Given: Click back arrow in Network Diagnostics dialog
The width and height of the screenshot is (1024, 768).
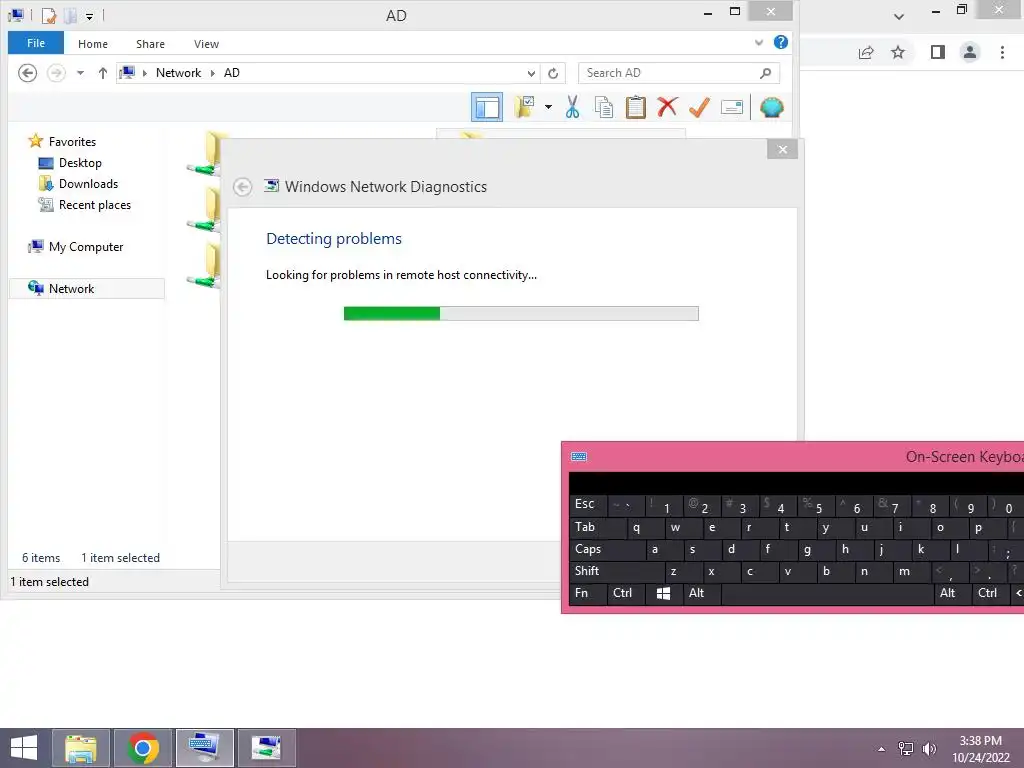Looking at the screenshot, I should pyautogui.click(x=242, y=187).
